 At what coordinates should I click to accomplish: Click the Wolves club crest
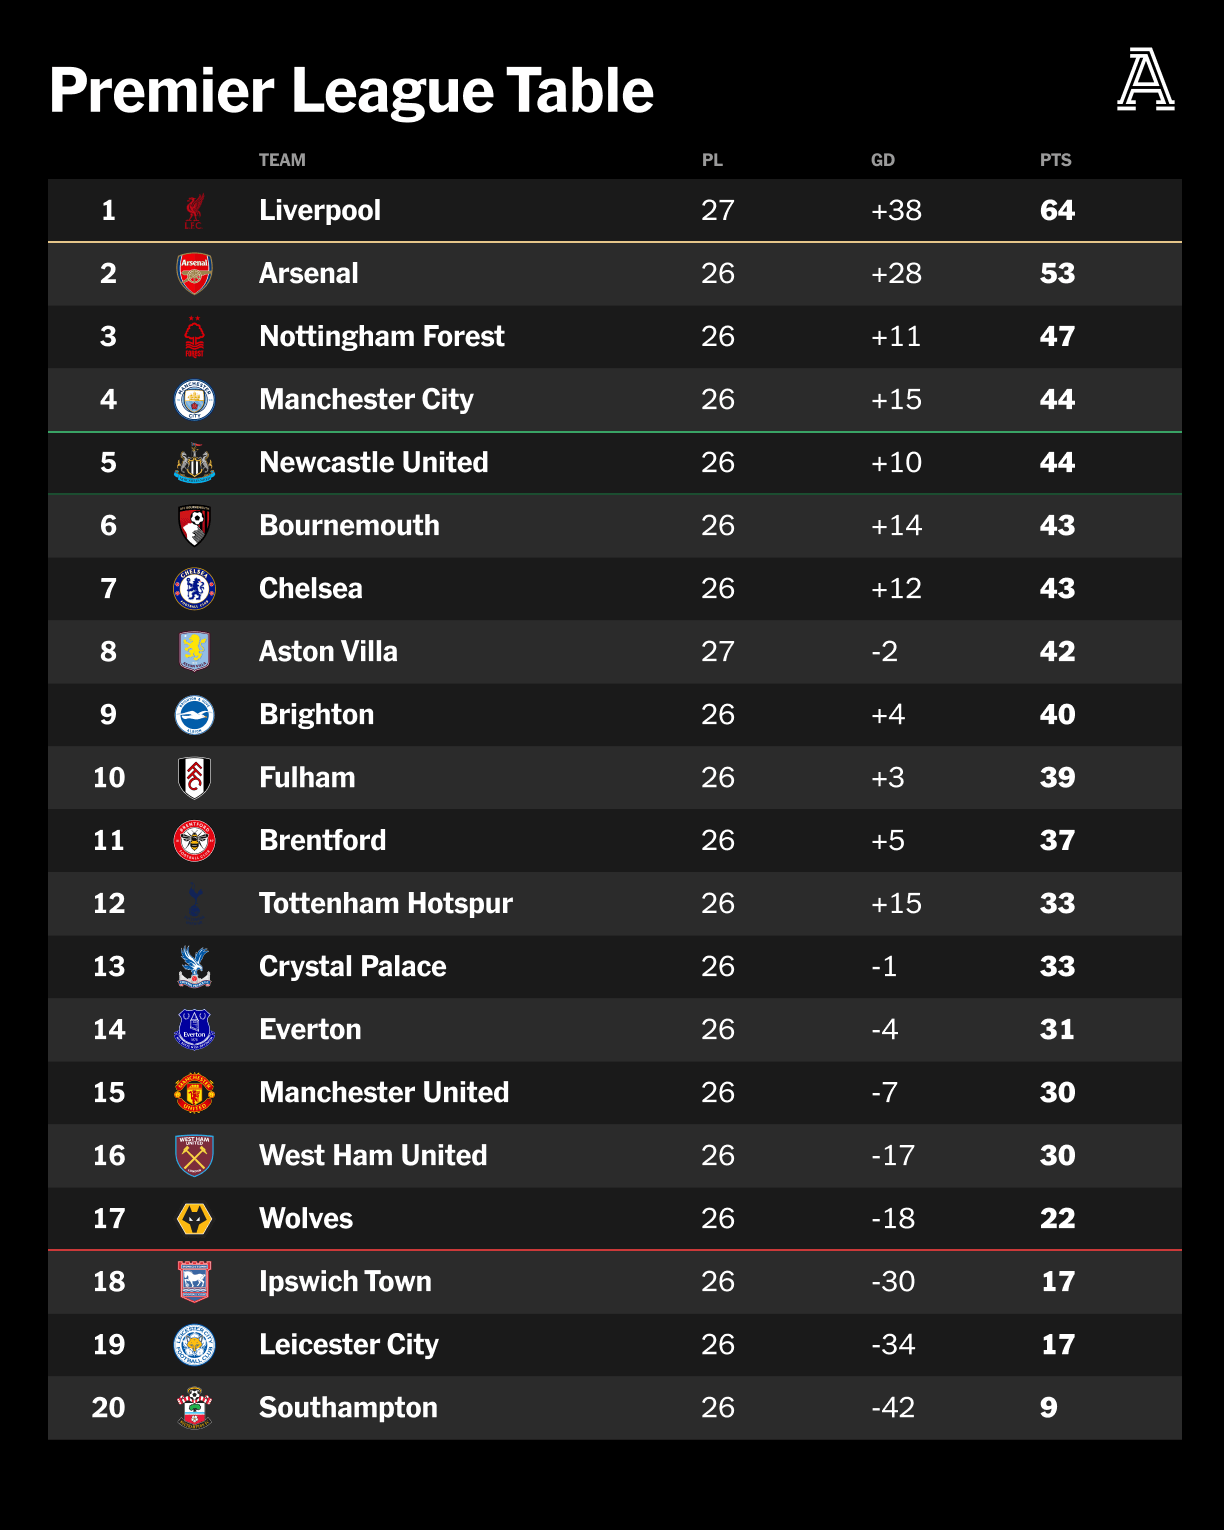point(194,1219)
